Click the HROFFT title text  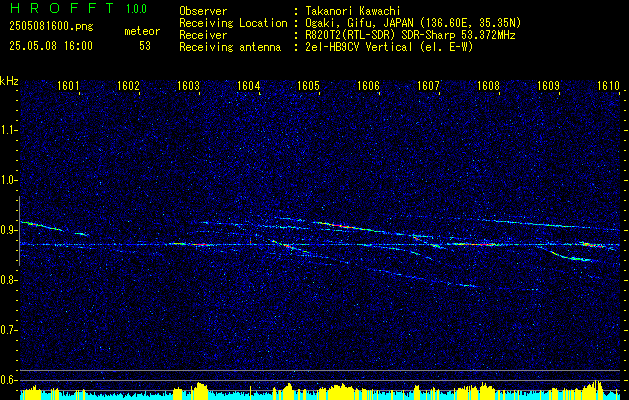coord(61,8)
